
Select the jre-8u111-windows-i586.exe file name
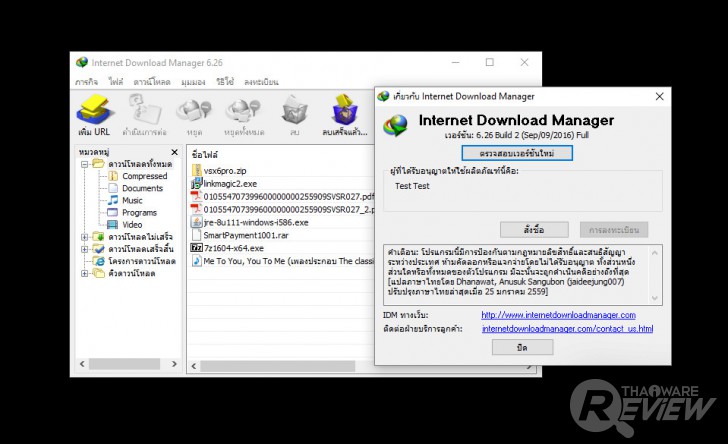pos(256,222)
